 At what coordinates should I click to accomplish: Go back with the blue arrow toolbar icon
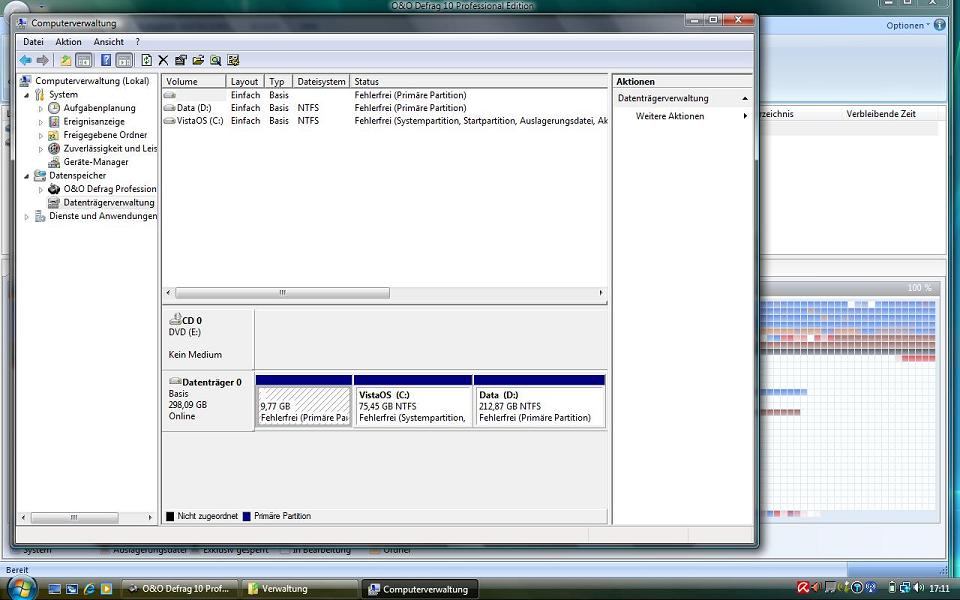[25, 60]
